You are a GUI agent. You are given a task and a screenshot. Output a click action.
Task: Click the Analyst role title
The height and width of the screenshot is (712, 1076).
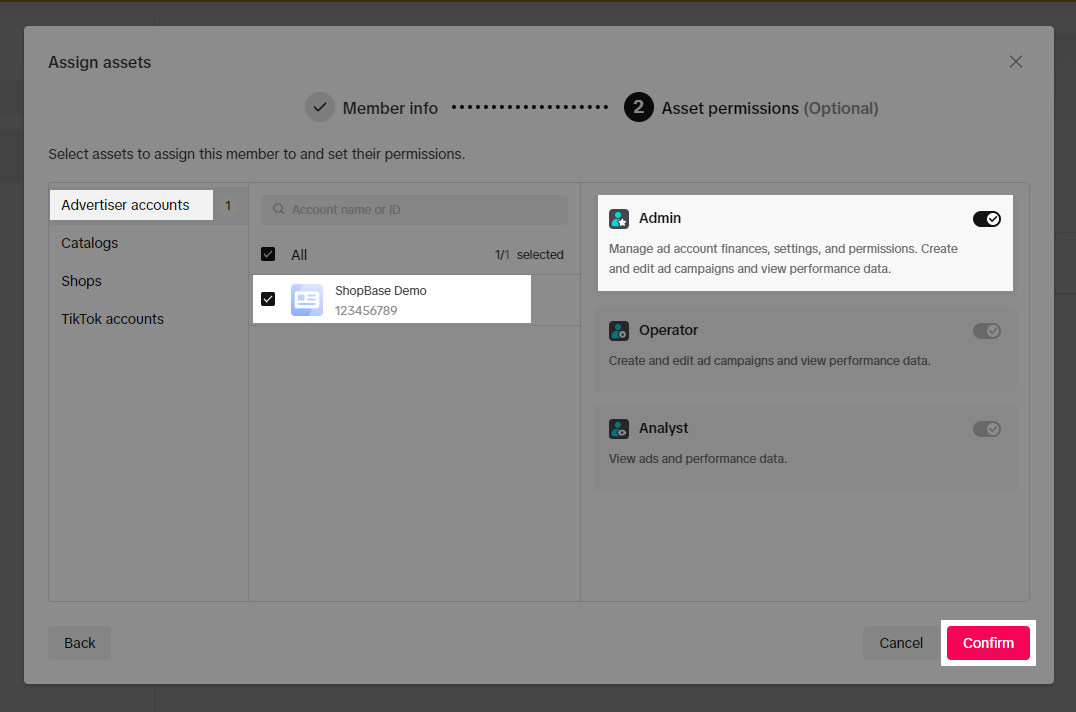pos(664,428)
